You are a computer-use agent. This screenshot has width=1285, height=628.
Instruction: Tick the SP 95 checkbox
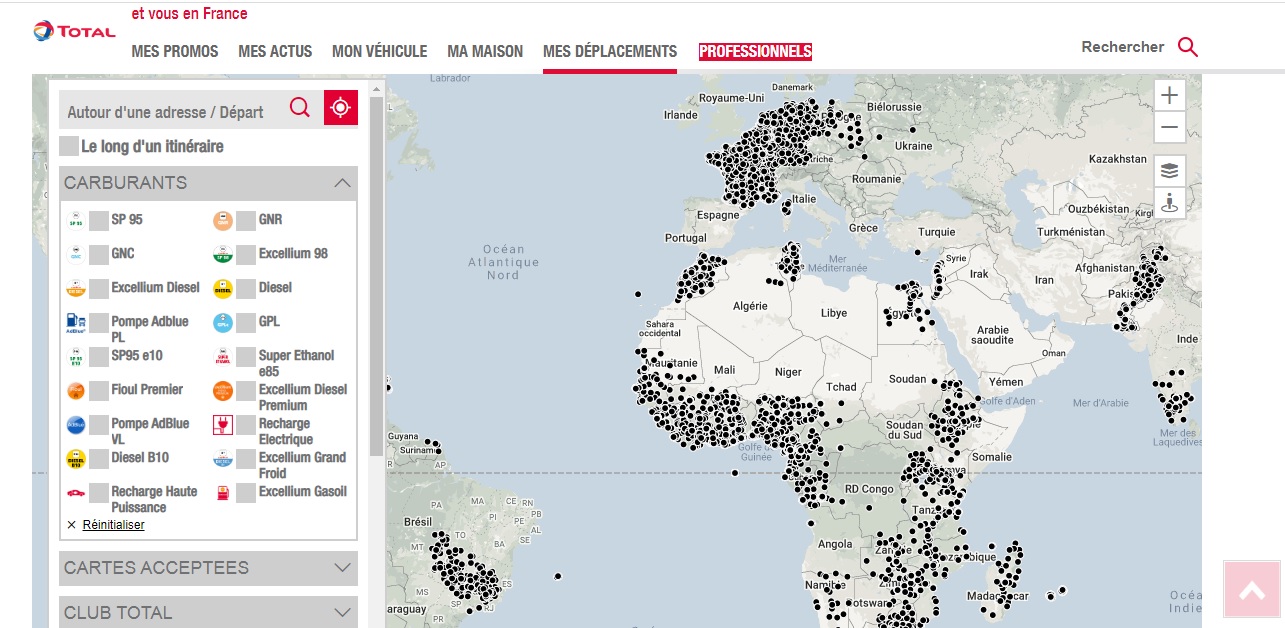[99, 220]
